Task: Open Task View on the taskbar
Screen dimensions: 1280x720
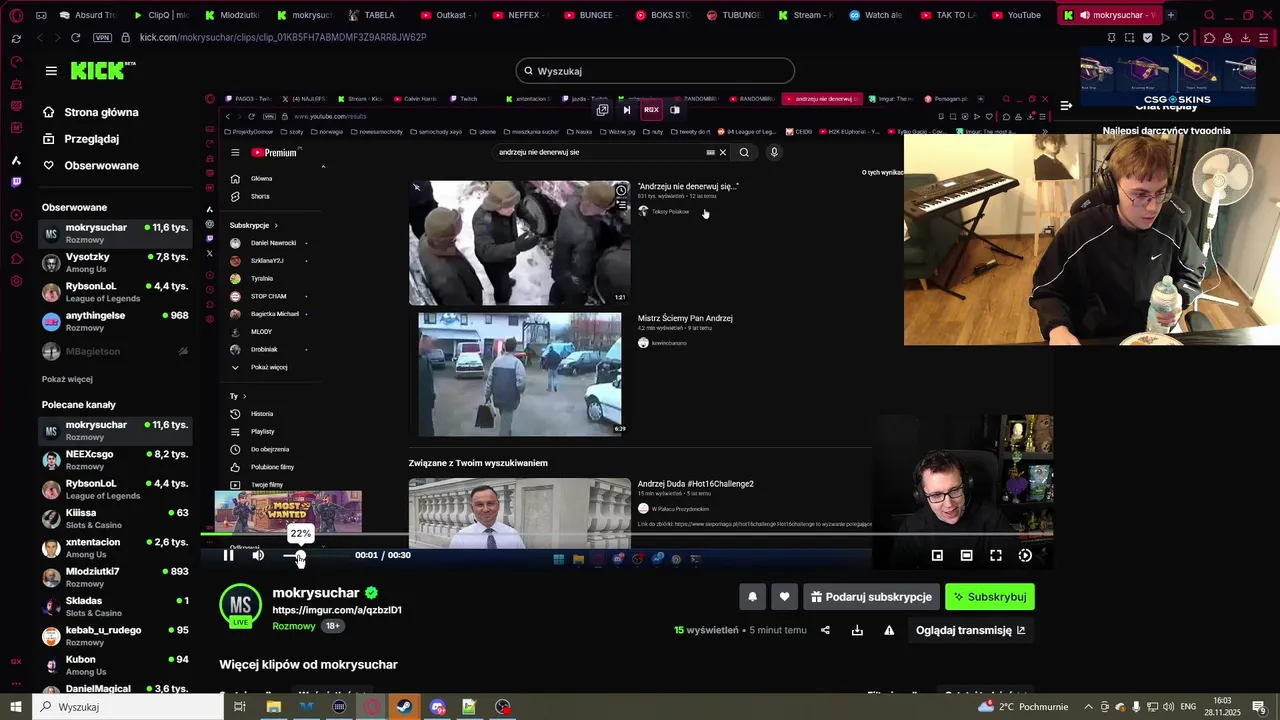Action: 240,707
